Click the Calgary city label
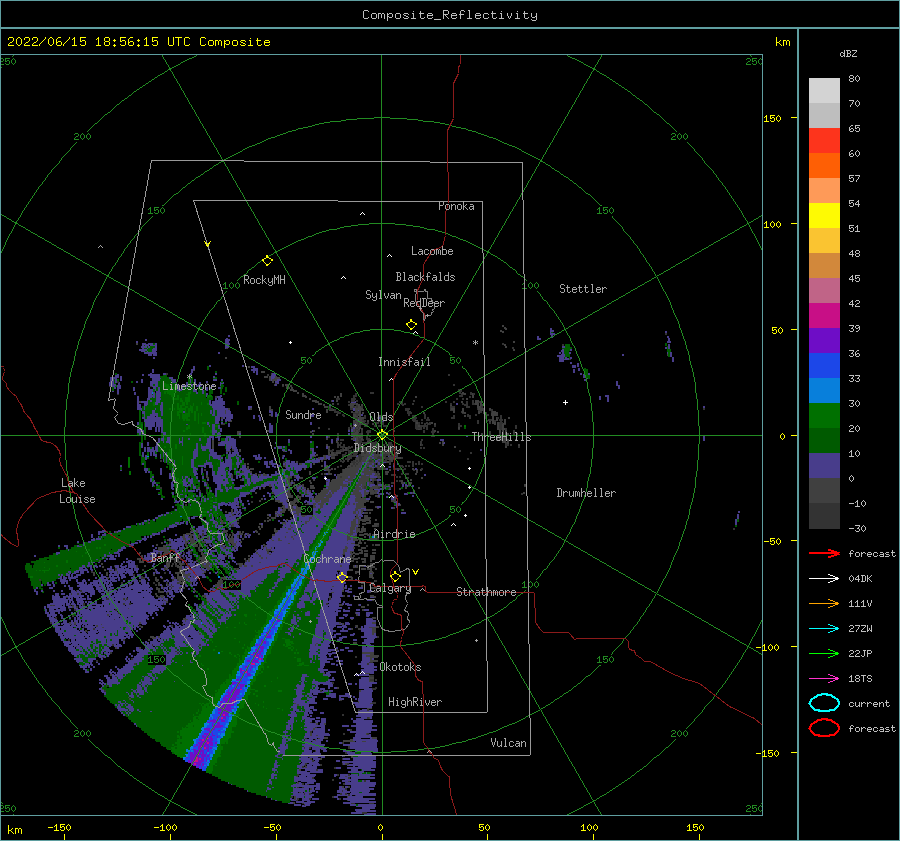Image resolution: width=900 pixels, height=841 pixels. (390, 588)
